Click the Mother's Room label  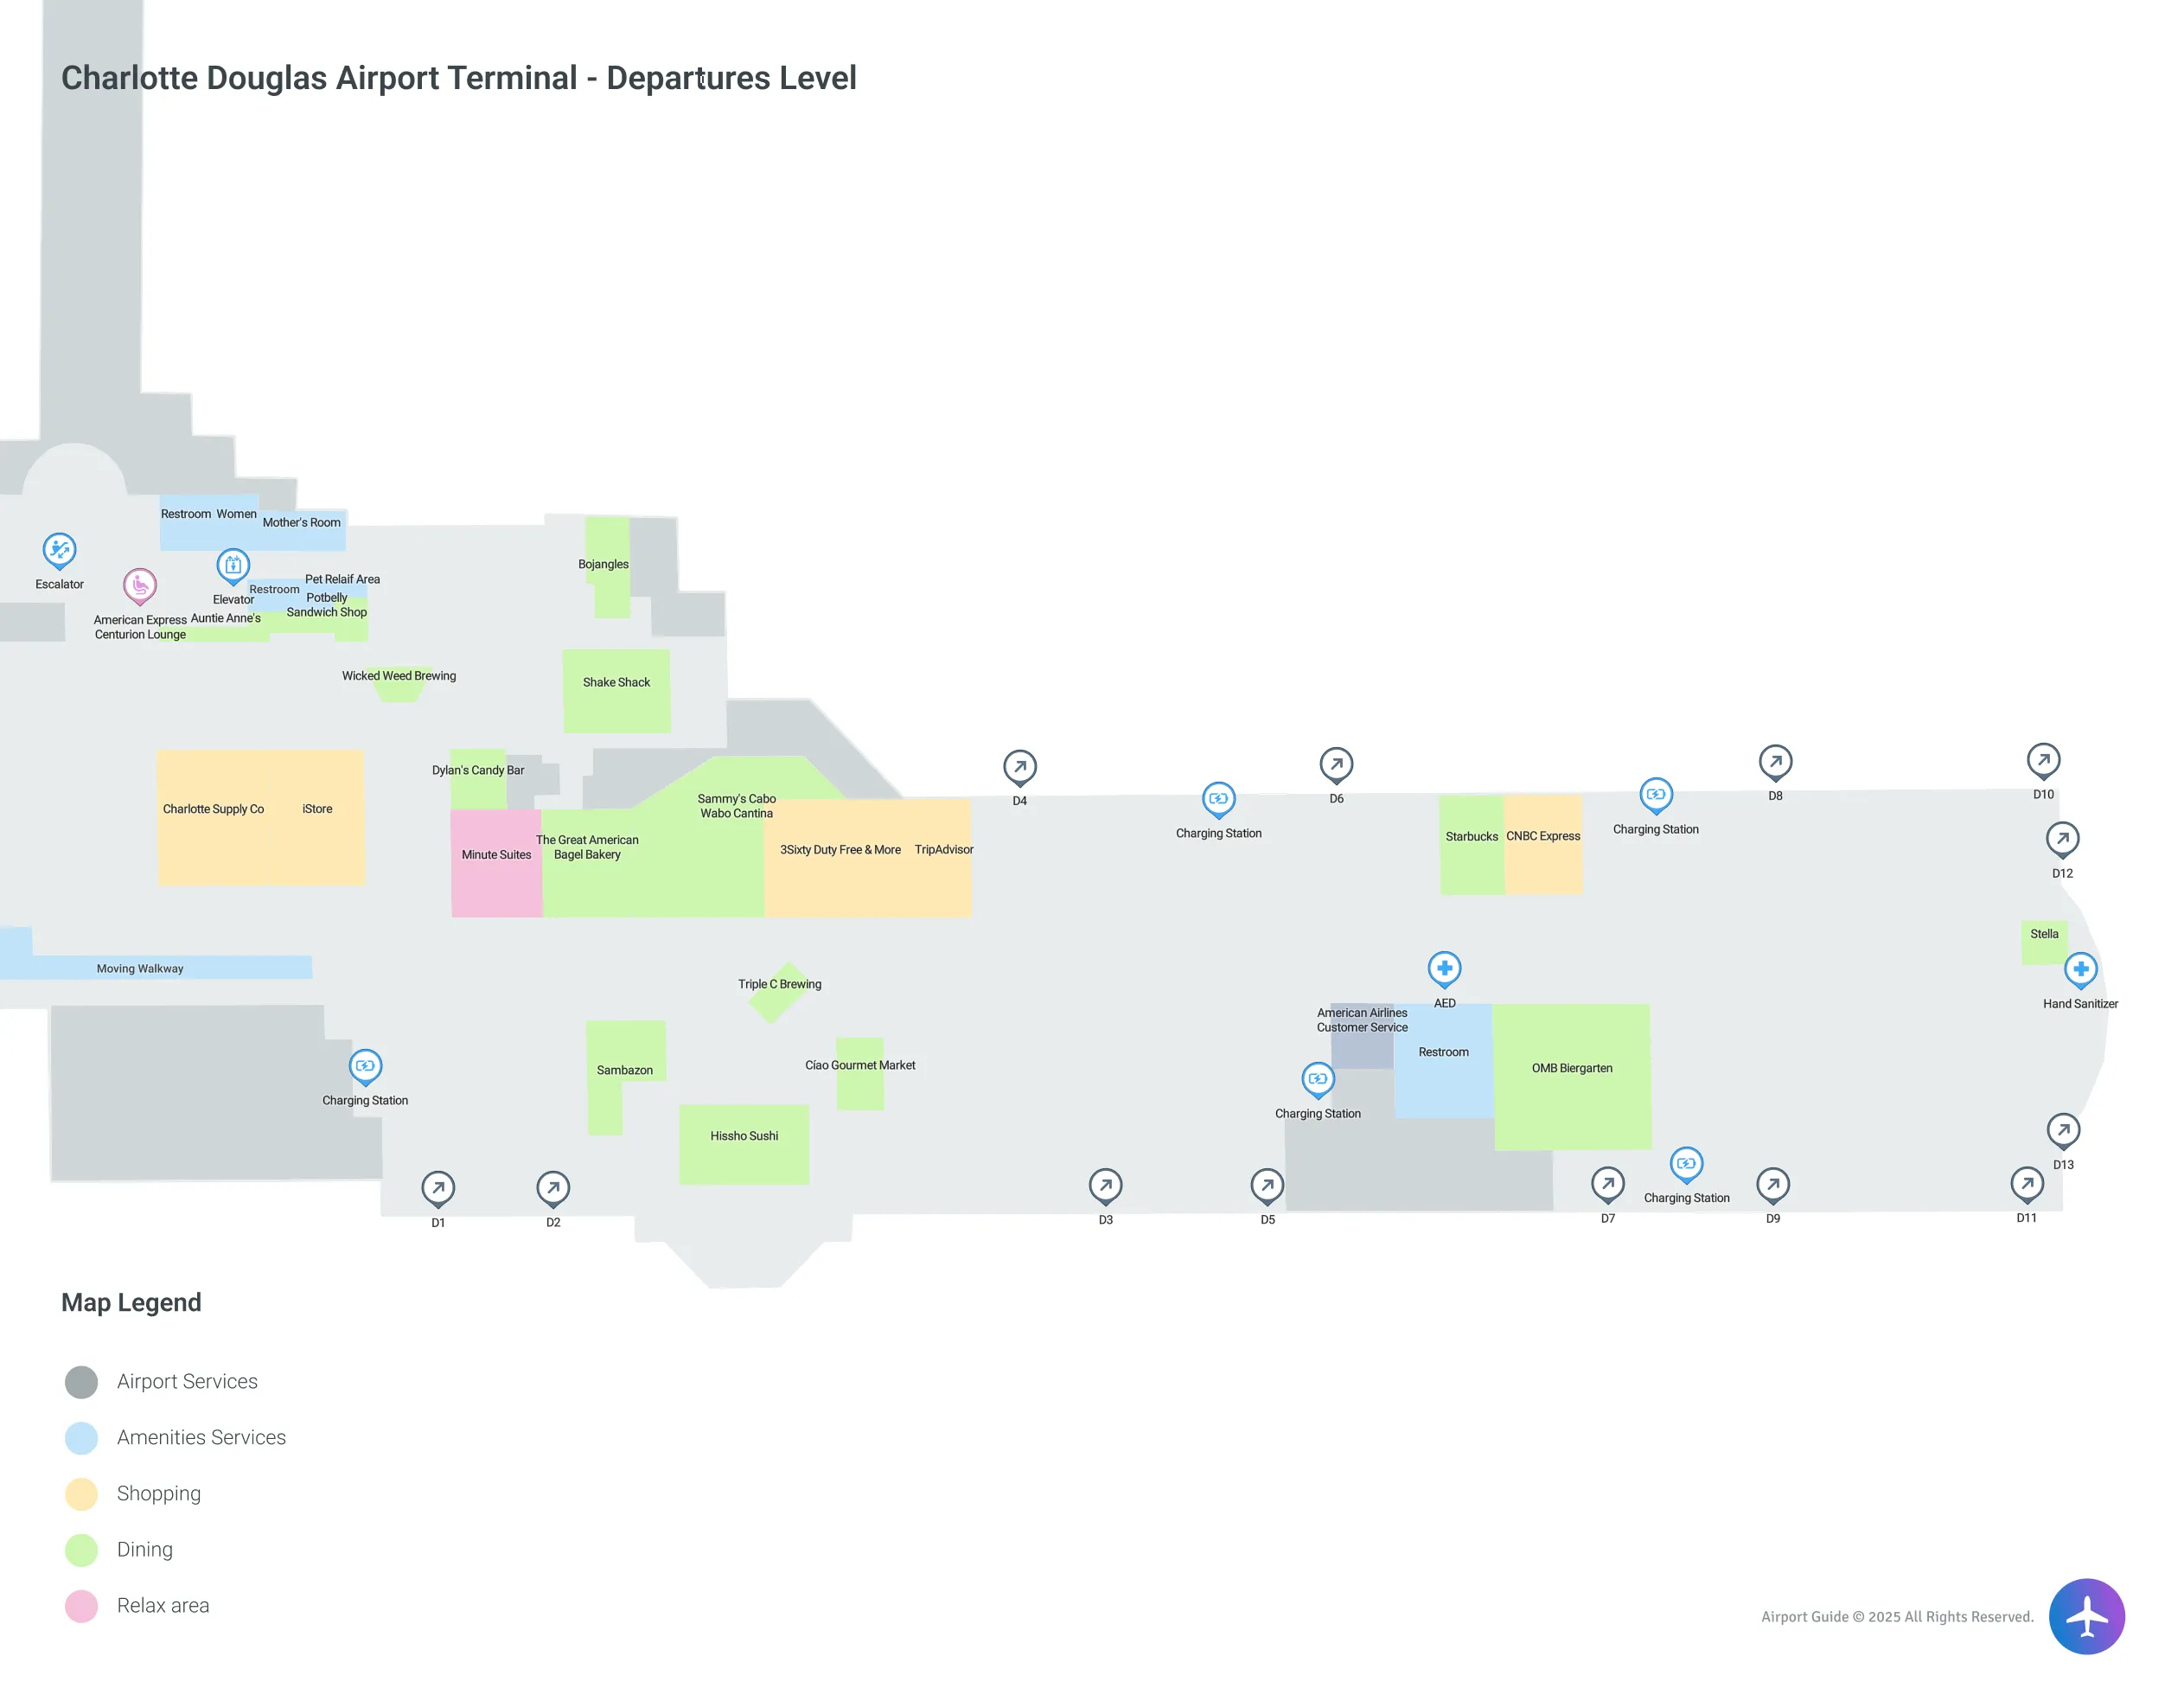(x=301, y=522)
